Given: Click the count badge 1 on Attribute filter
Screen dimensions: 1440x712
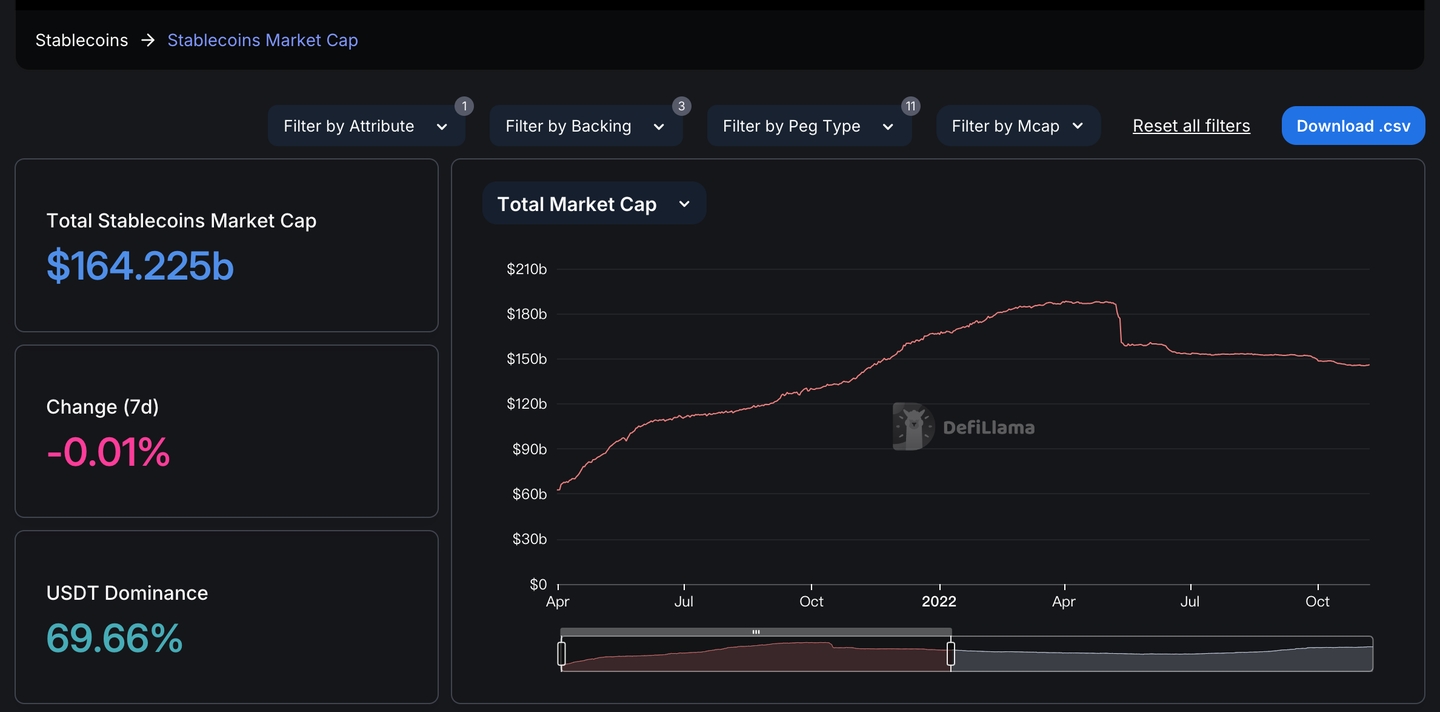Looking at the screenshot, I should 464,106.
